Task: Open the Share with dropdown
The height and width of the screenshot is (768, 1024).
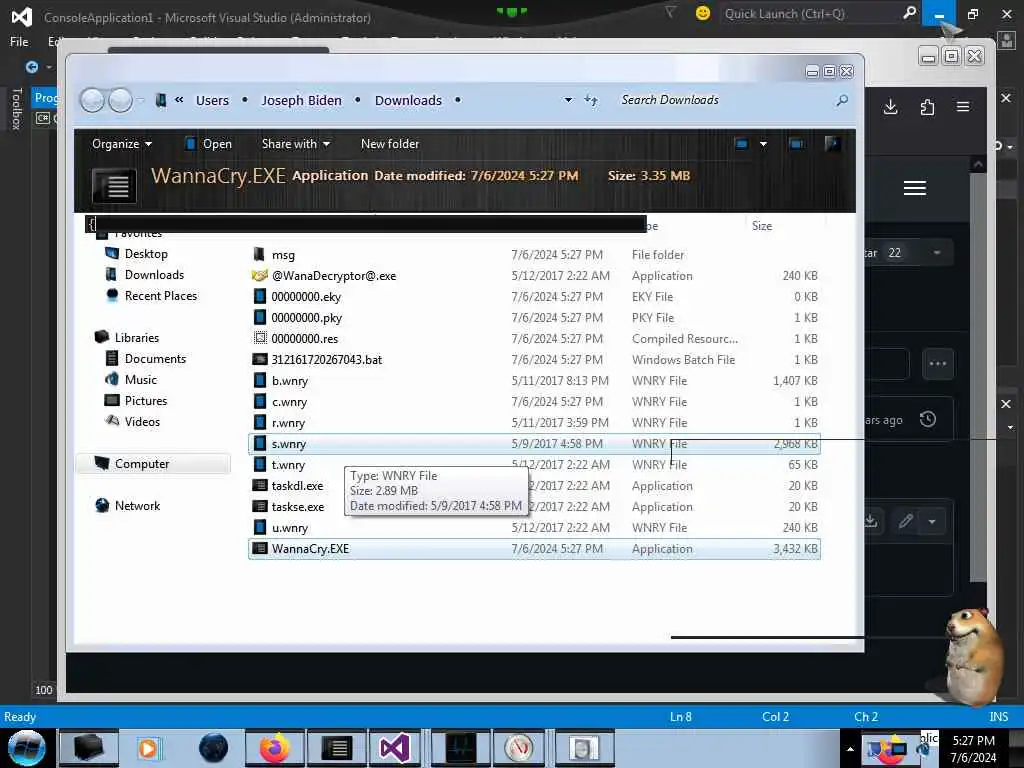Action: pyautogui.click(x=295, y=144)
